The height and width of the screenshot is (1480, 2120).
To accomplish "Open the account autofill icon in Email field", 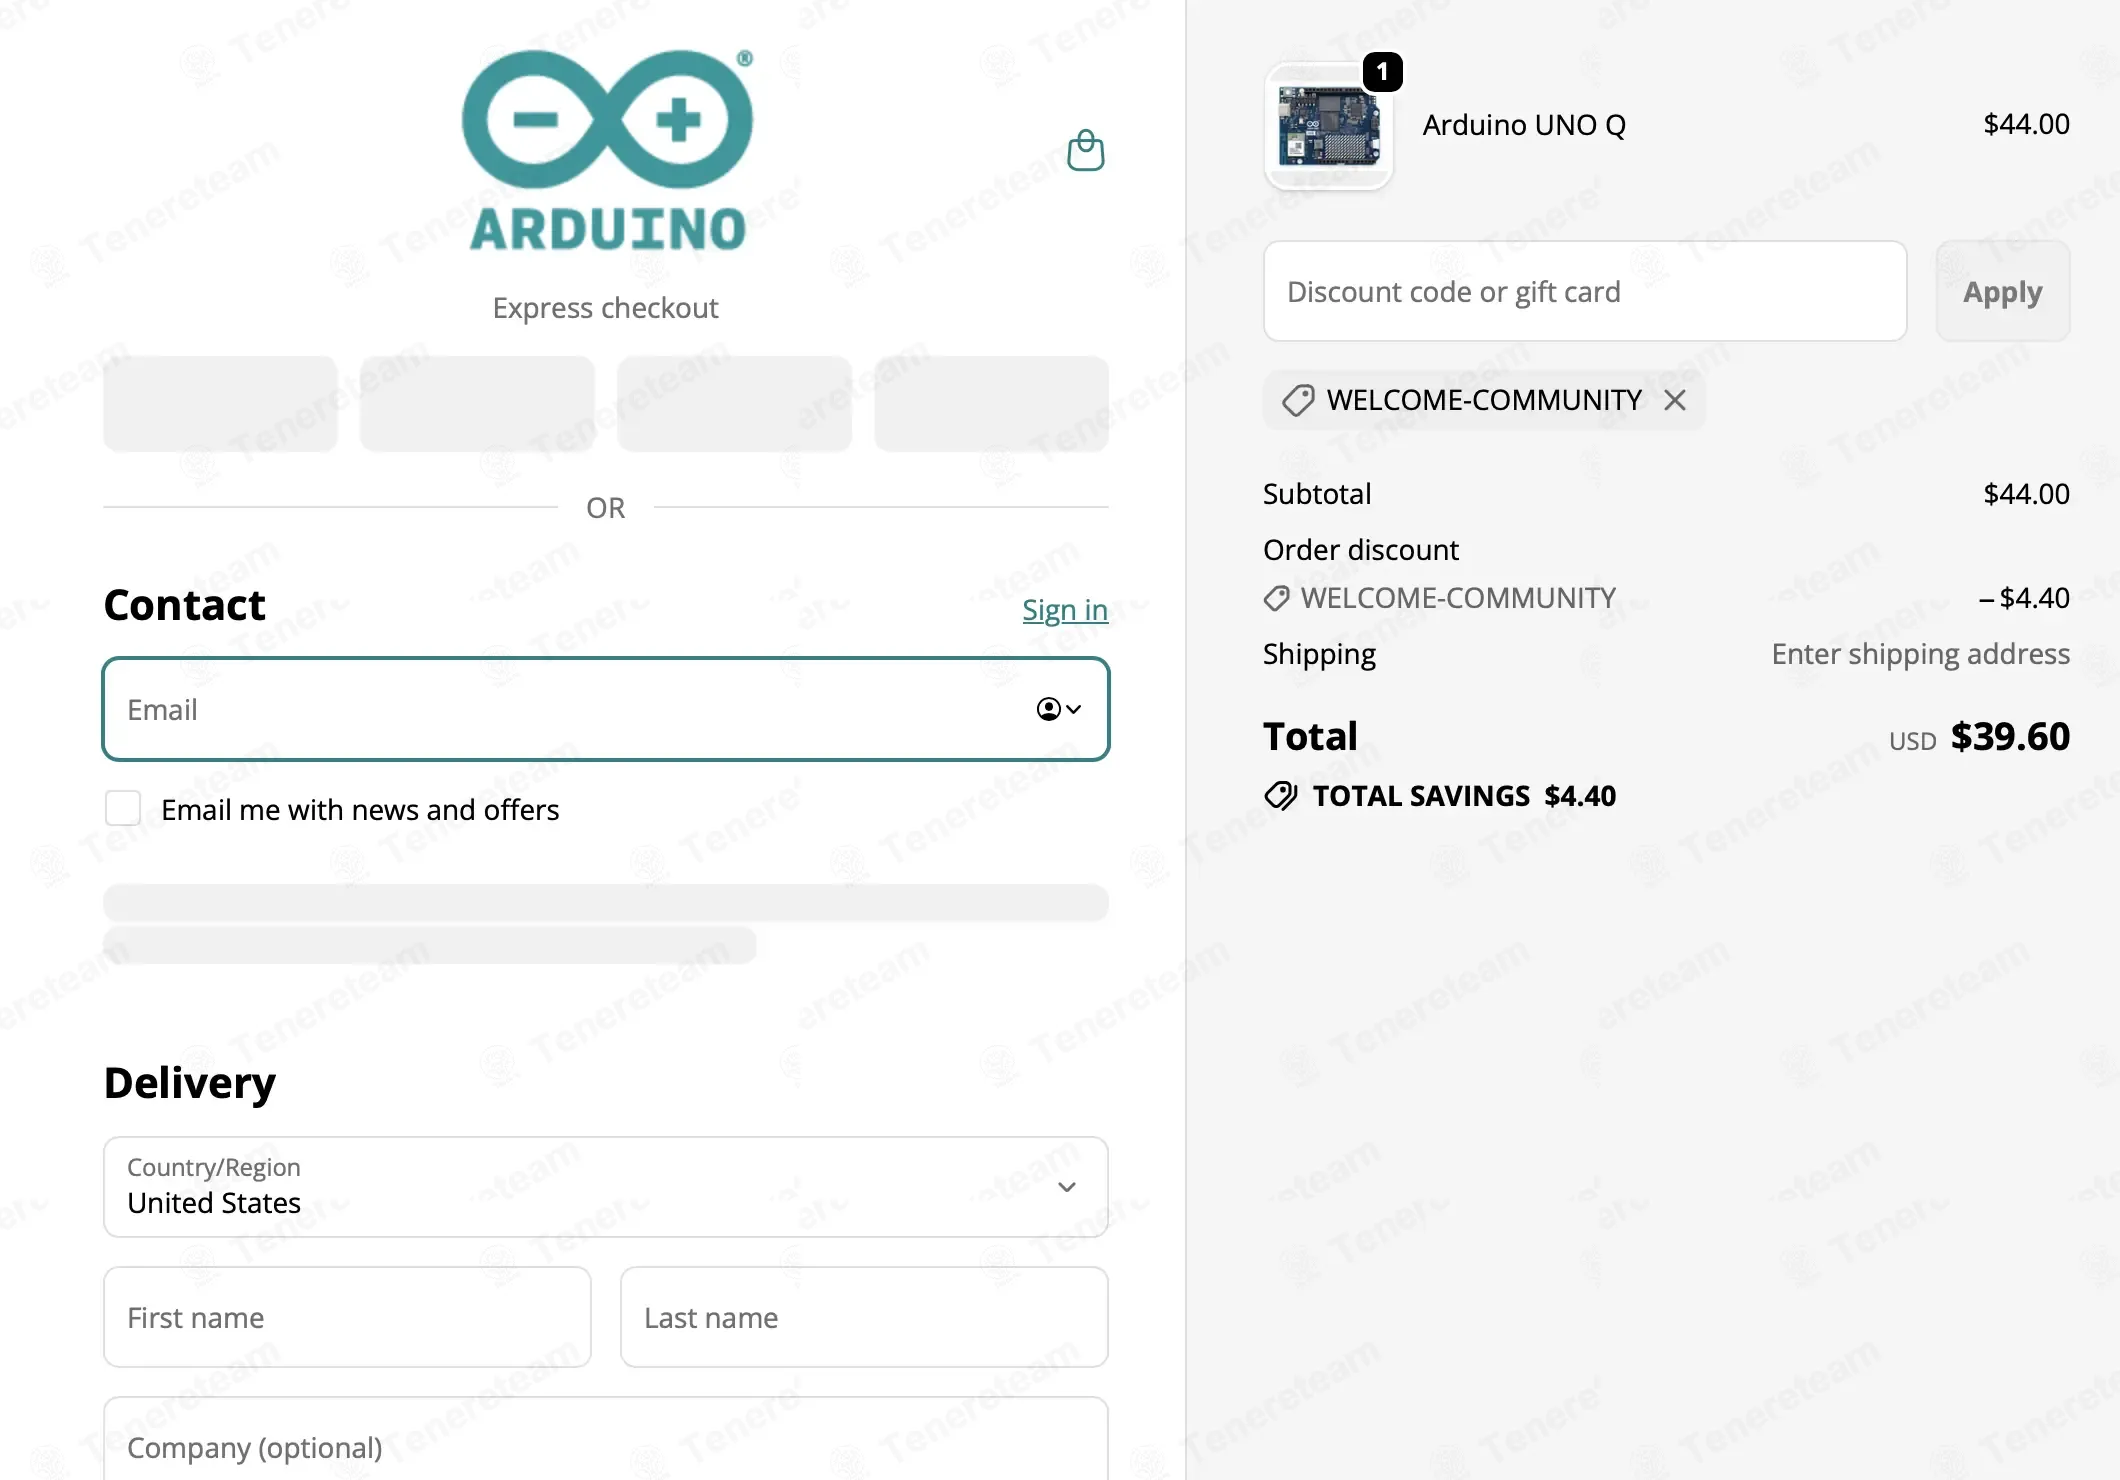I will click(x=1059, y=709).
